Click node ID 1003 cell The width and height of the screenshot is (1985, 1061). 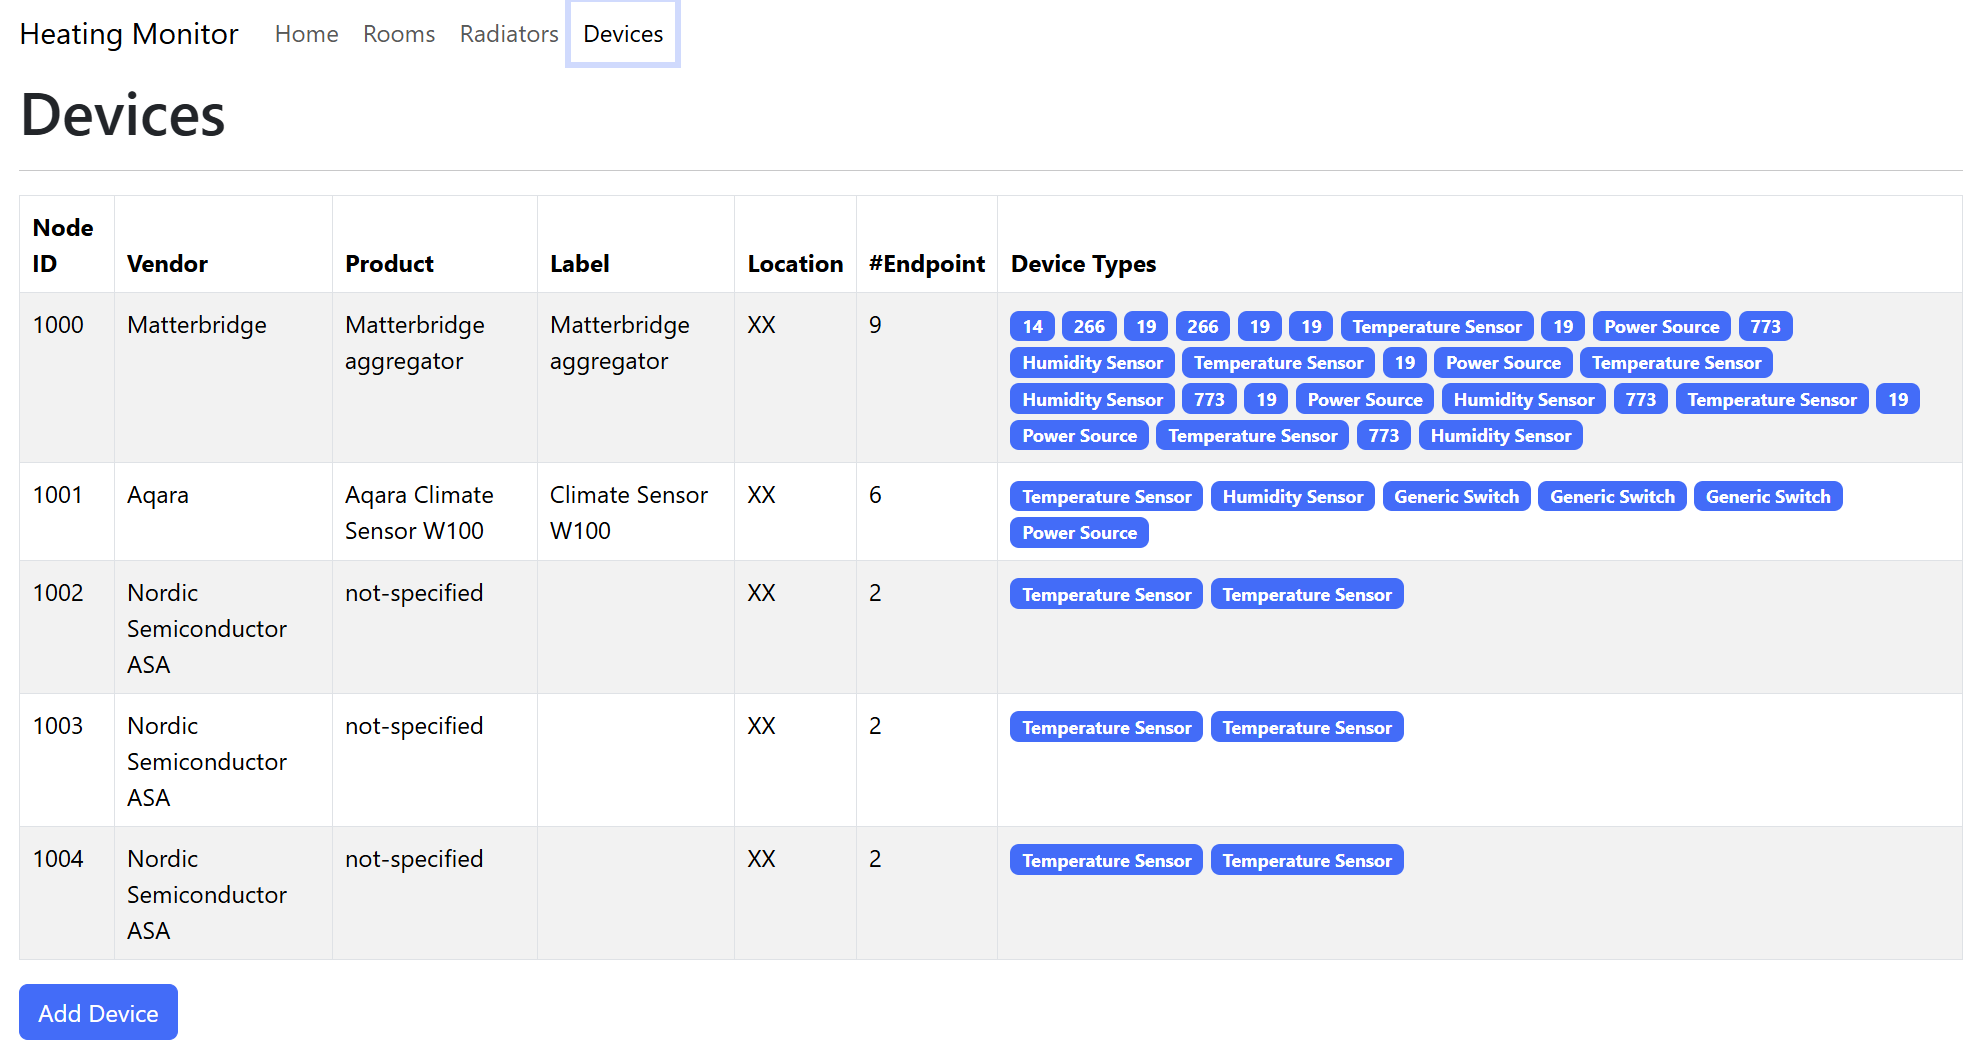[x=58, y=726]
